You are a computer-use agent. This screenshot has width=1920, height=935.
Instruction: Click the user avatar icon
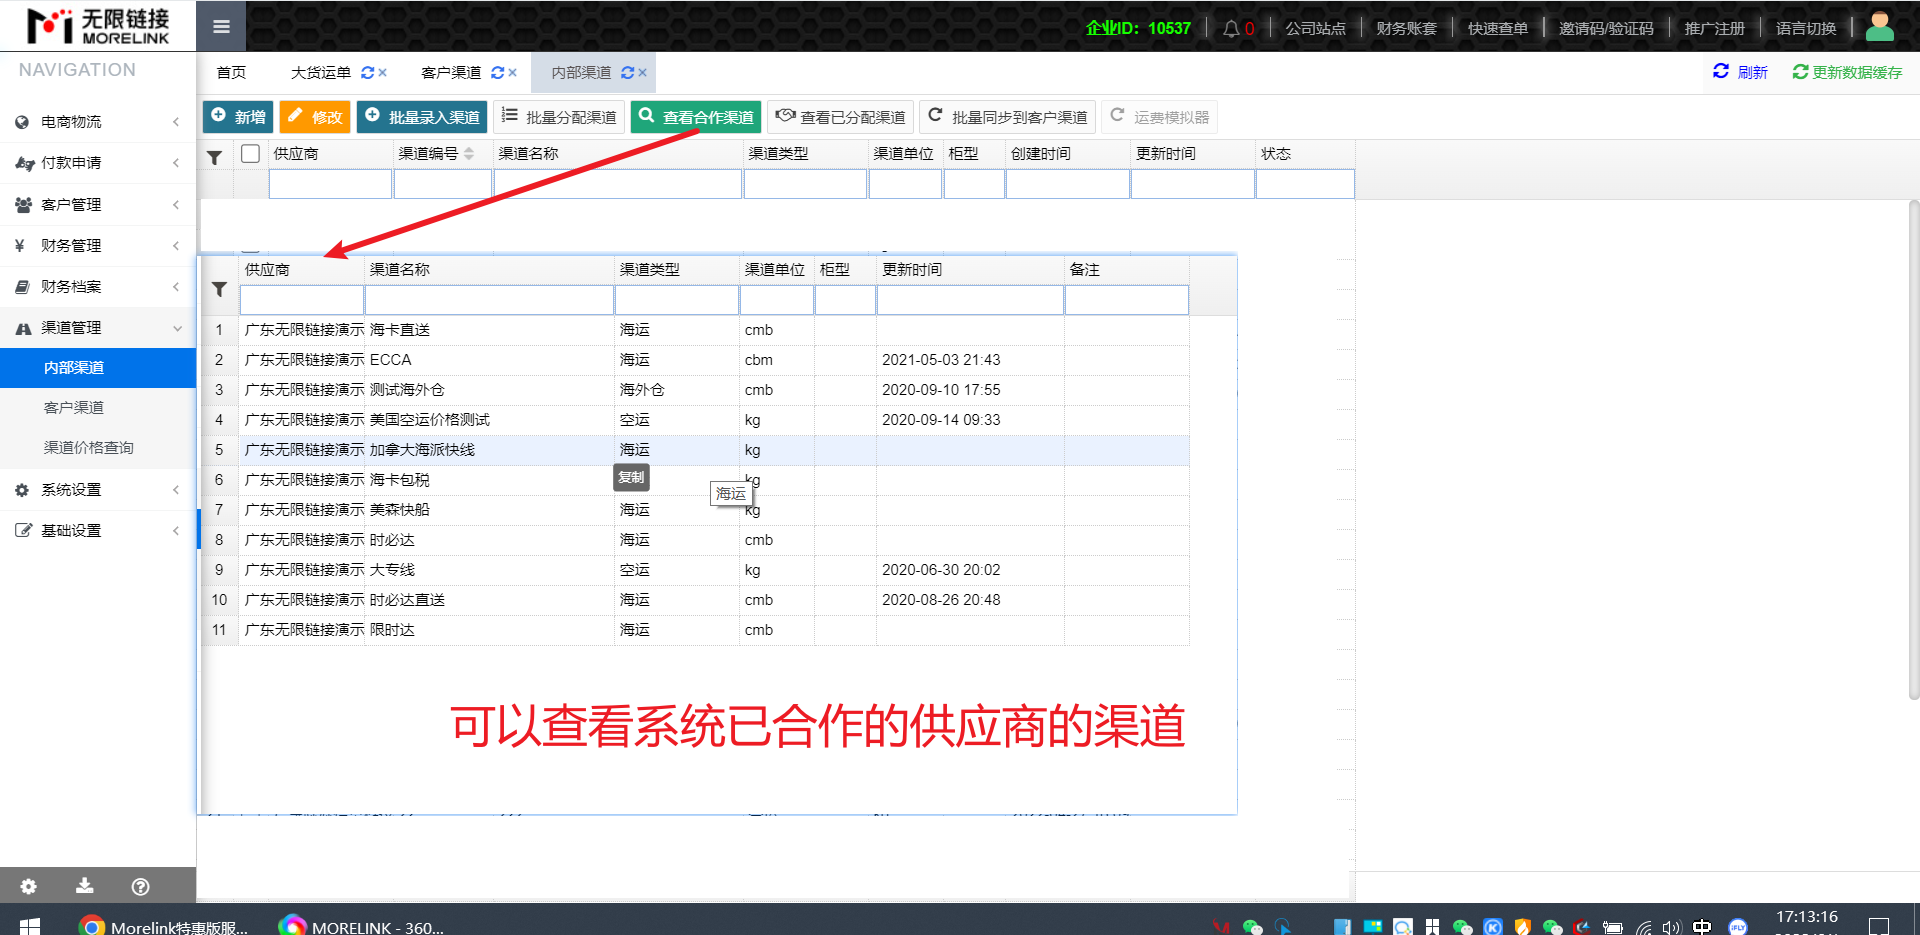(1879, 27)
